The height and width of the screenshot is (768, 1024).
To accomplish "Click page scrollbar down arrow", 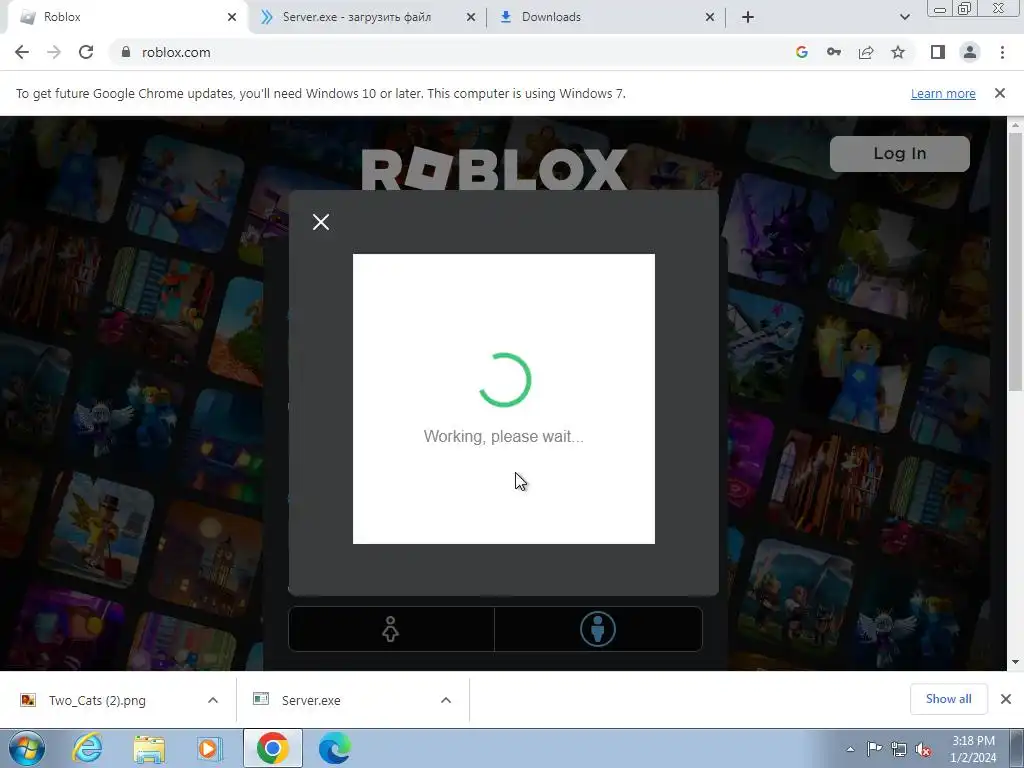I will (1015, 662).
